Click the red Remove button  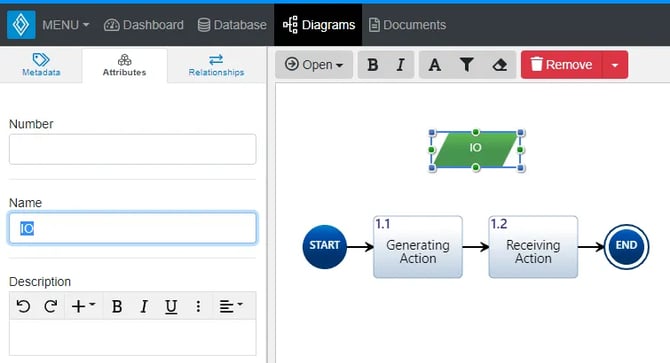561,65
